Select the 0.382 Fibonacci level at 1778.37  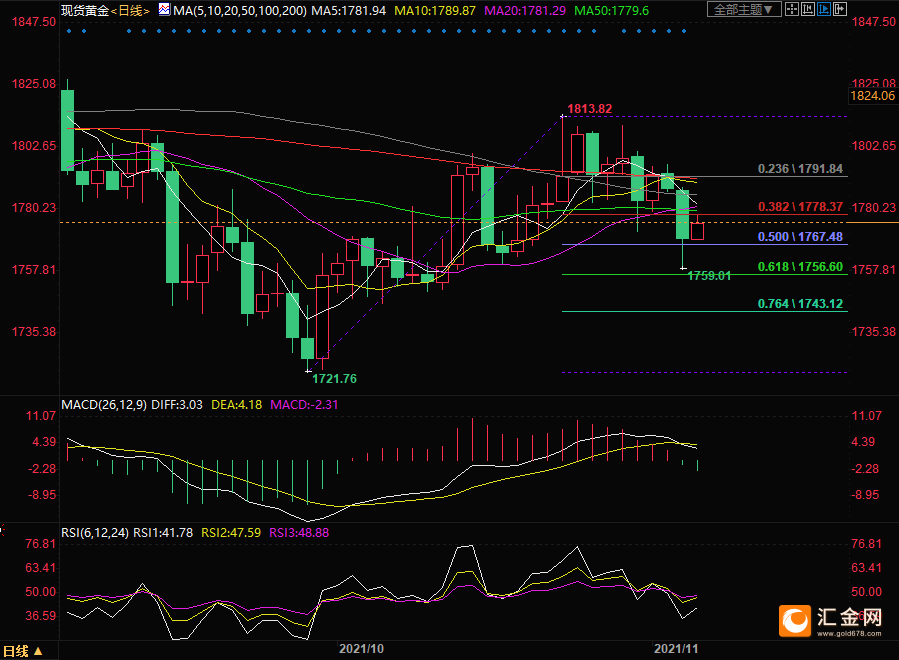tap(800, 206)
